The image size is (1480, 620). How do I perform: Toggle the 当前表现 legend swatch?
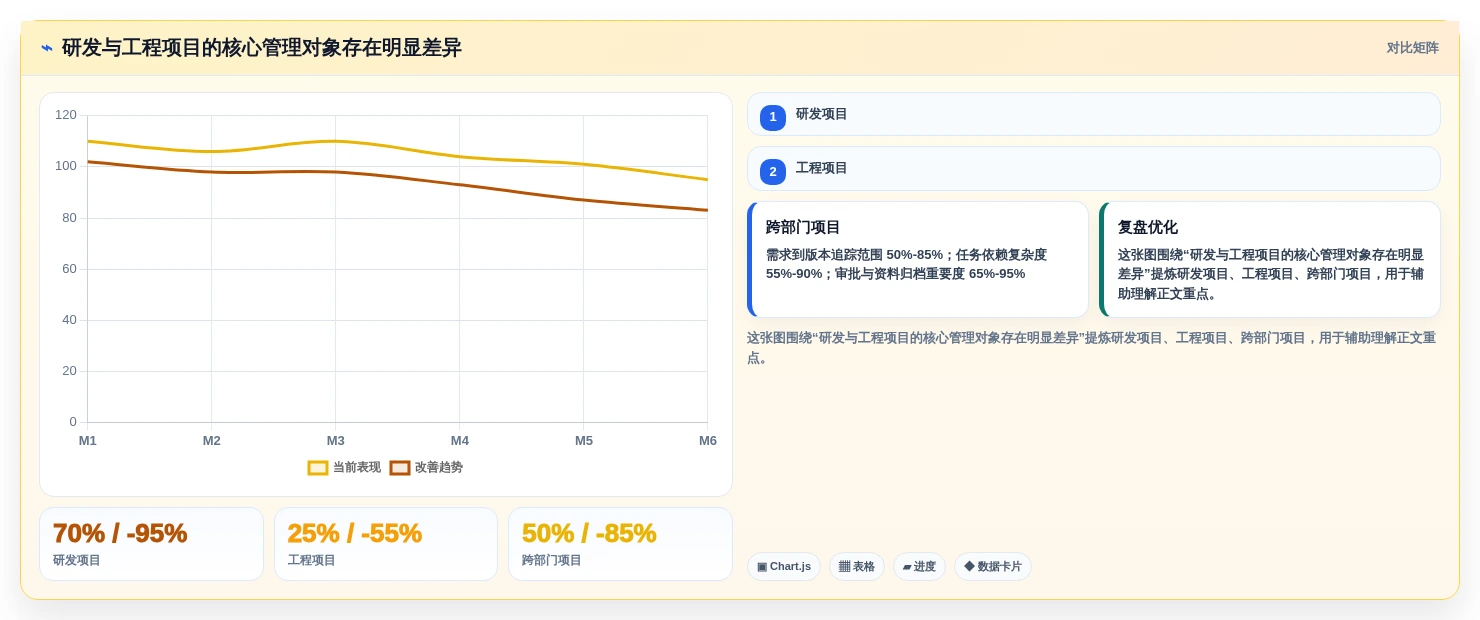pyautogui.click(x=318, y=468)
